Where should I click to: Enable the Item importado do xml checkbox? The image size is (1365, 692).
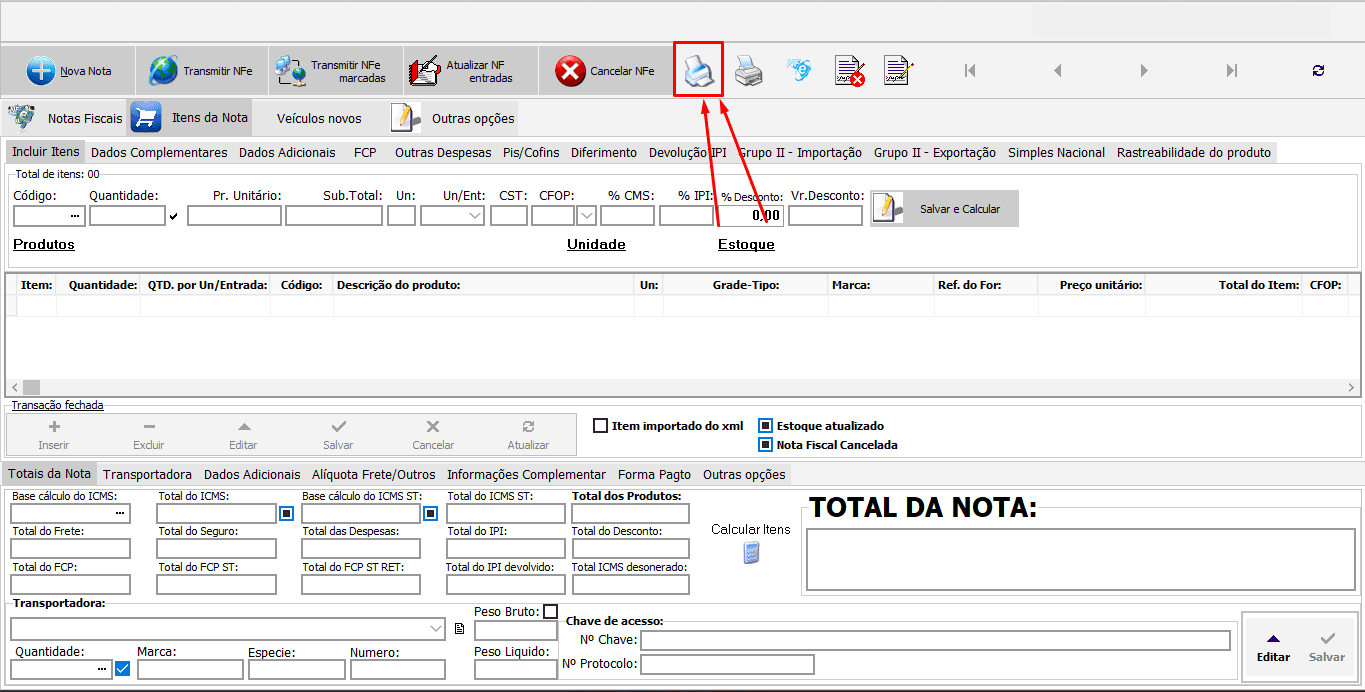pos(600,425)
